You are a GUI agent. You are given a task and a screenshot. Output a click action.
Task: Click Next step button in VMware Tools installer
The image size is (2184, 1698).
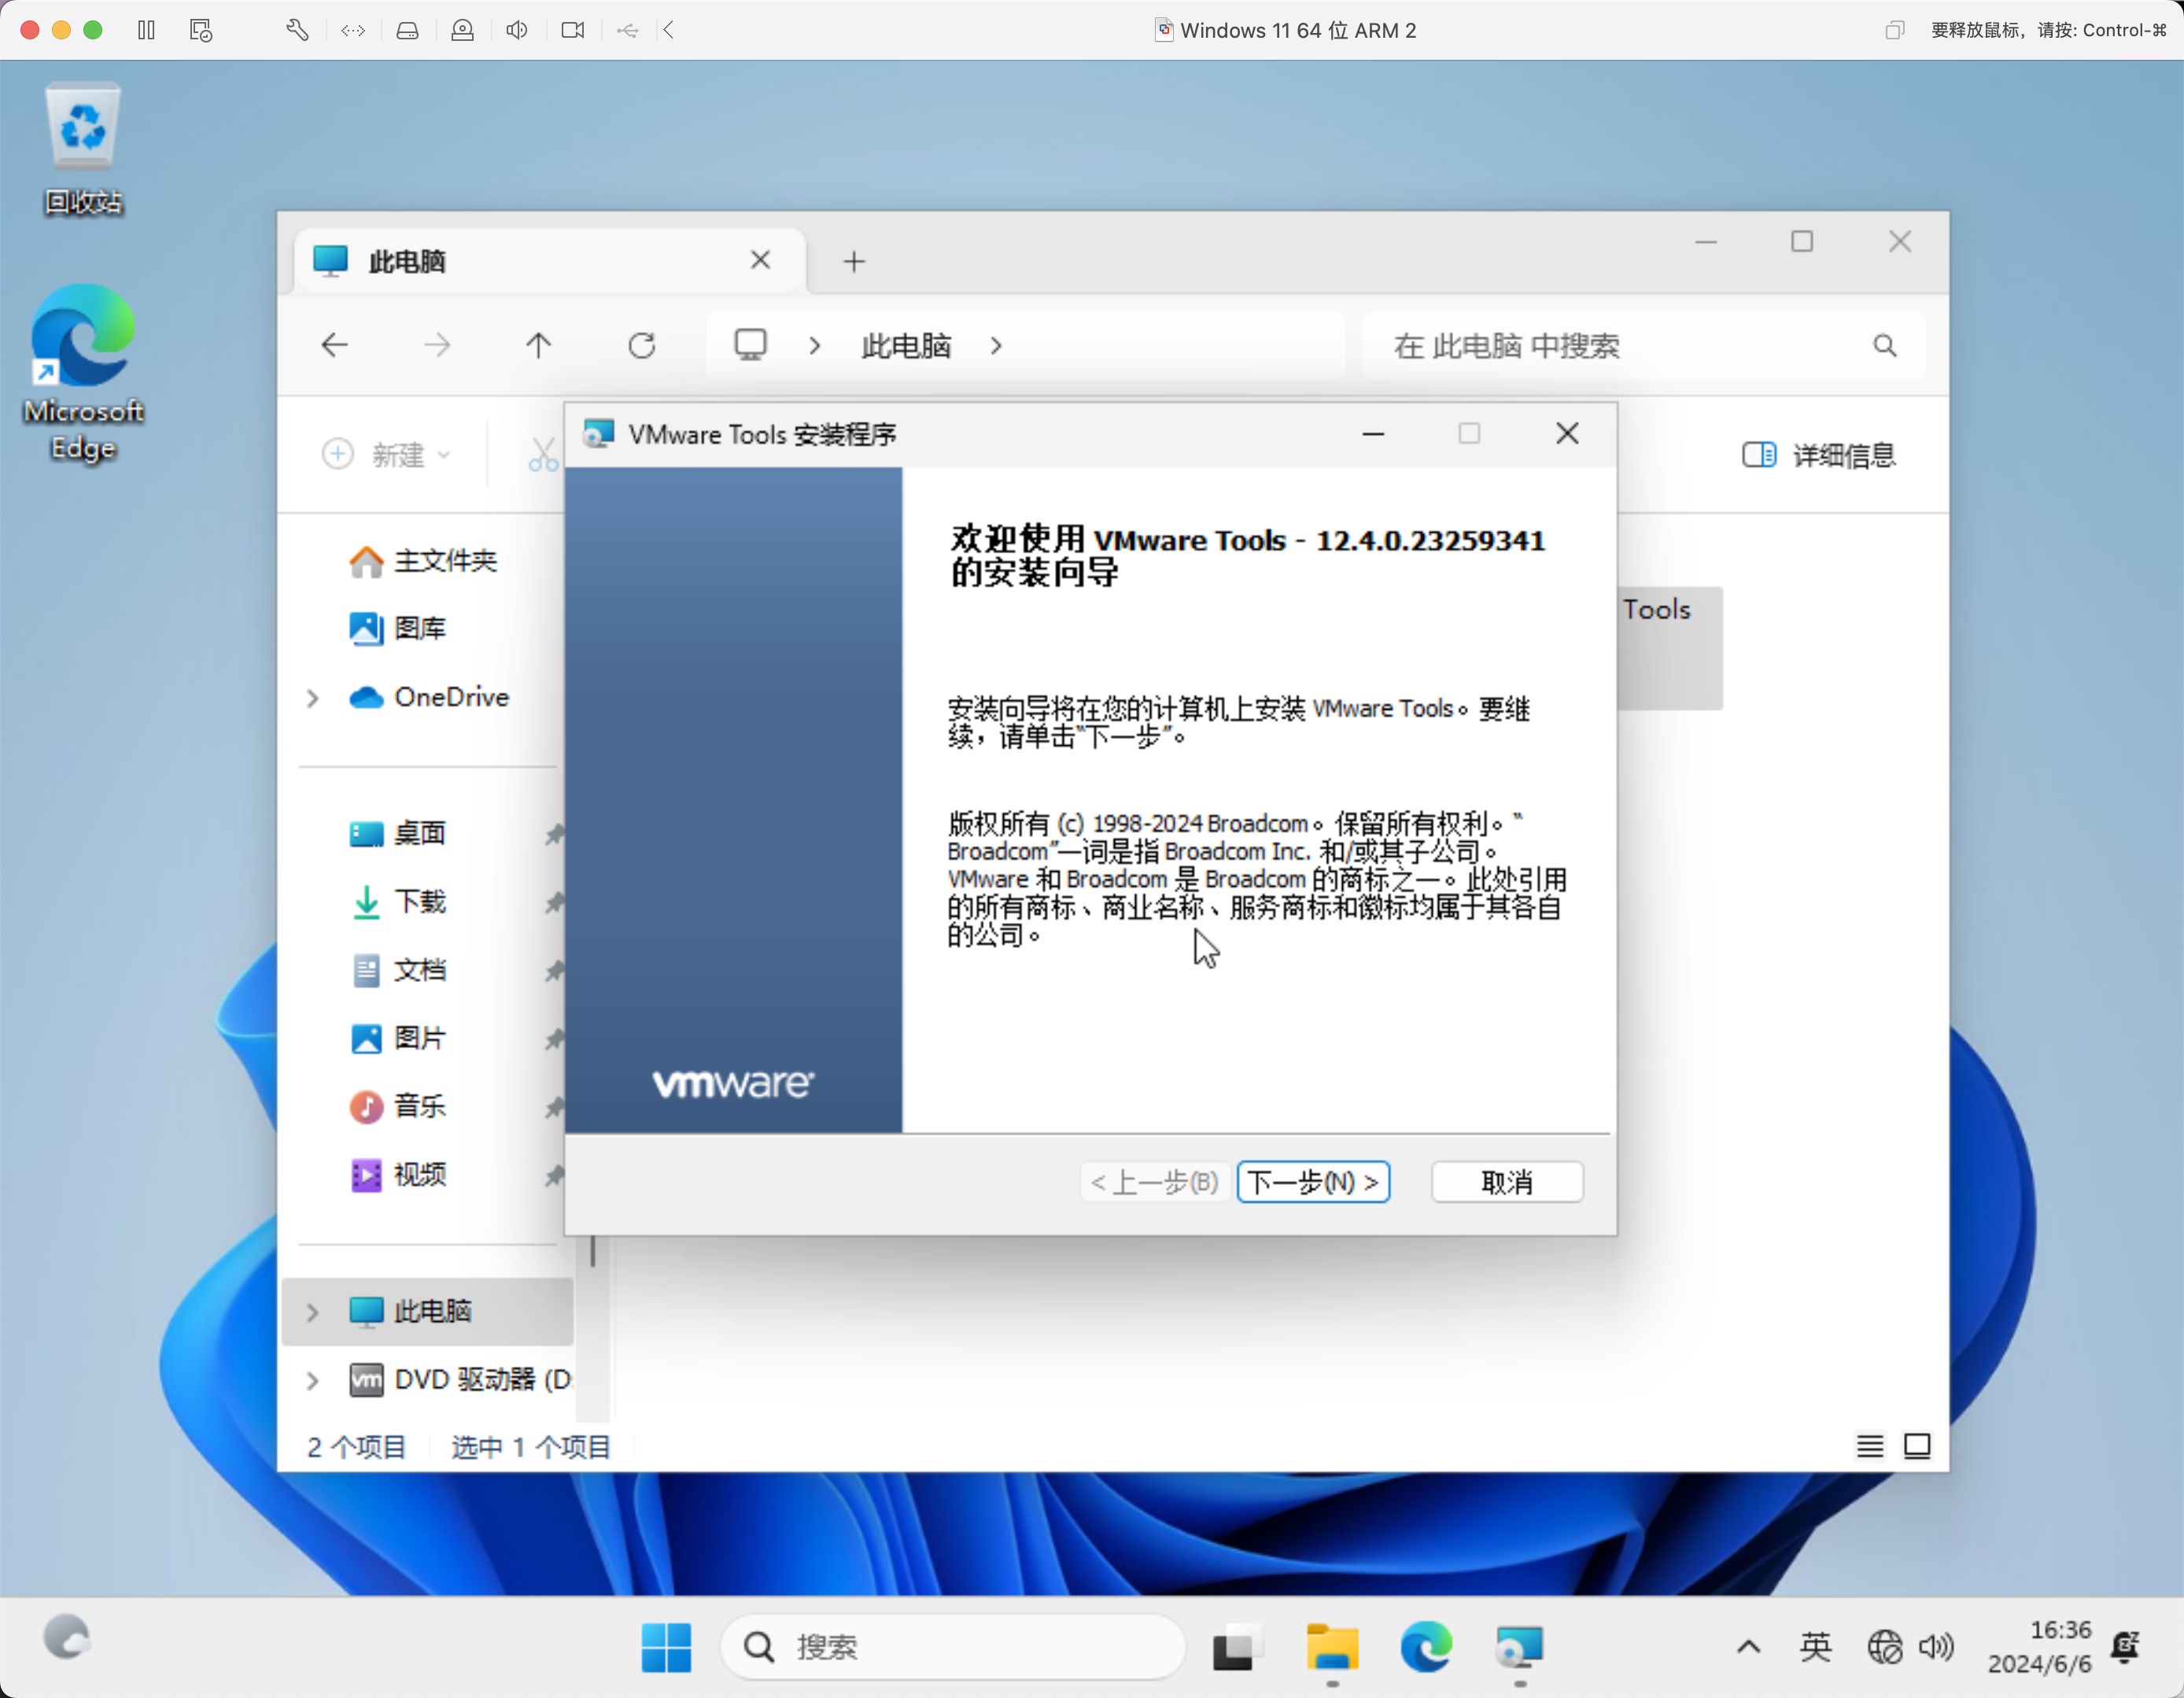(1313, 1182)
